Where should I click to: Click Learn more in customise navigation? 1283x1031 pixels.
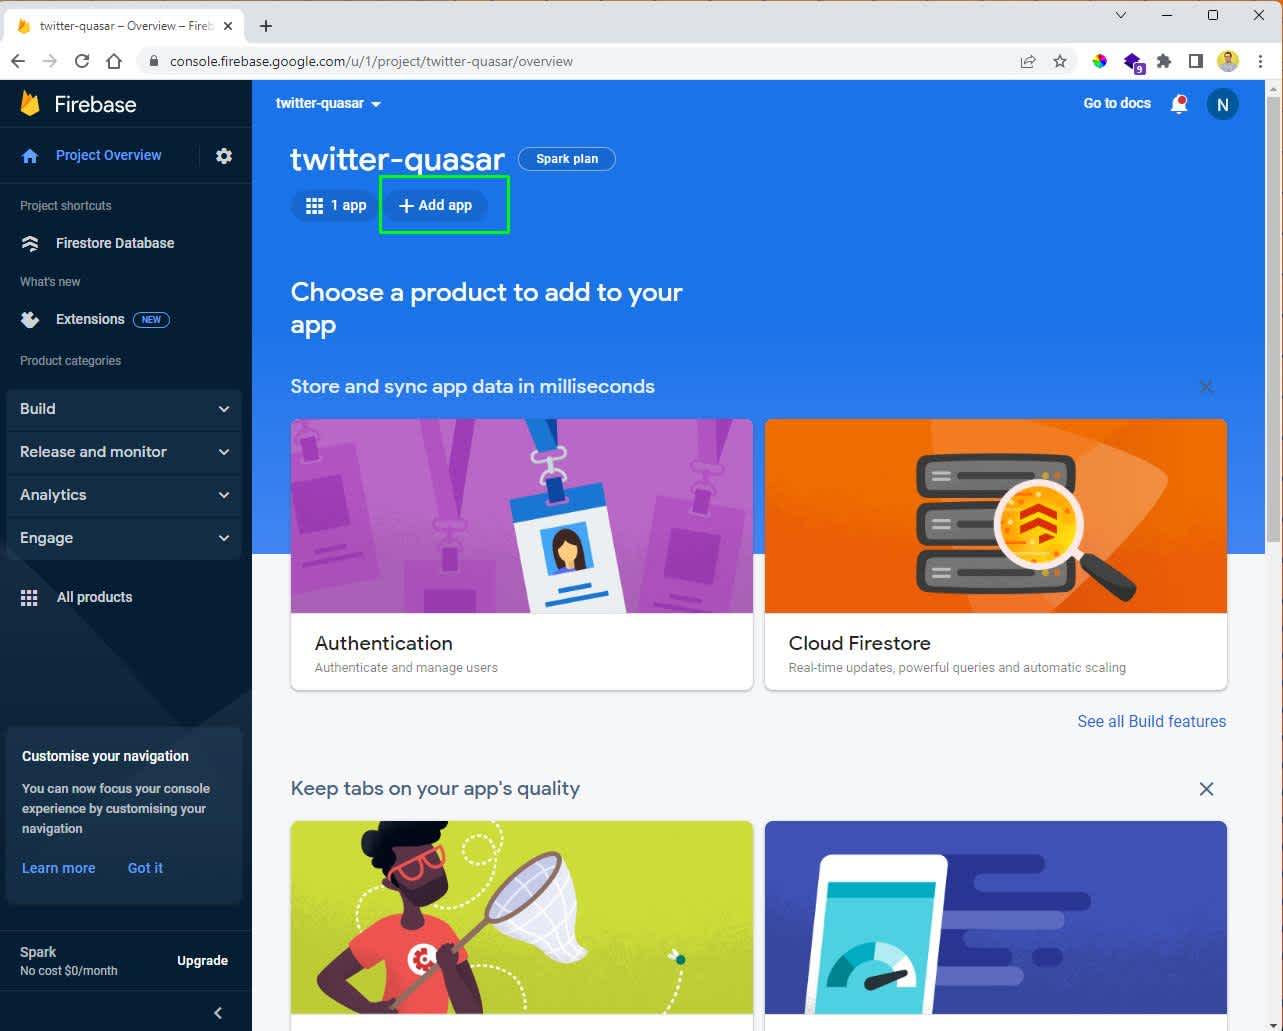(59, 868)
